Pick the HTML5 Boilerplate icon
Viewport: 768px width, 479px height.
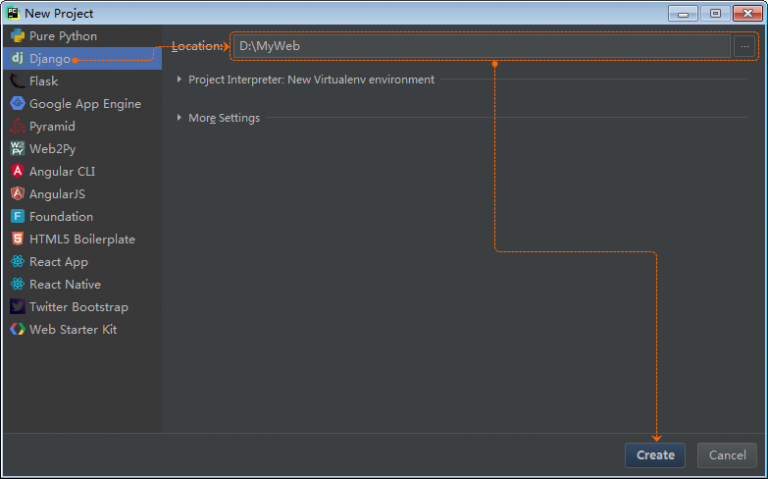point(17,239)
